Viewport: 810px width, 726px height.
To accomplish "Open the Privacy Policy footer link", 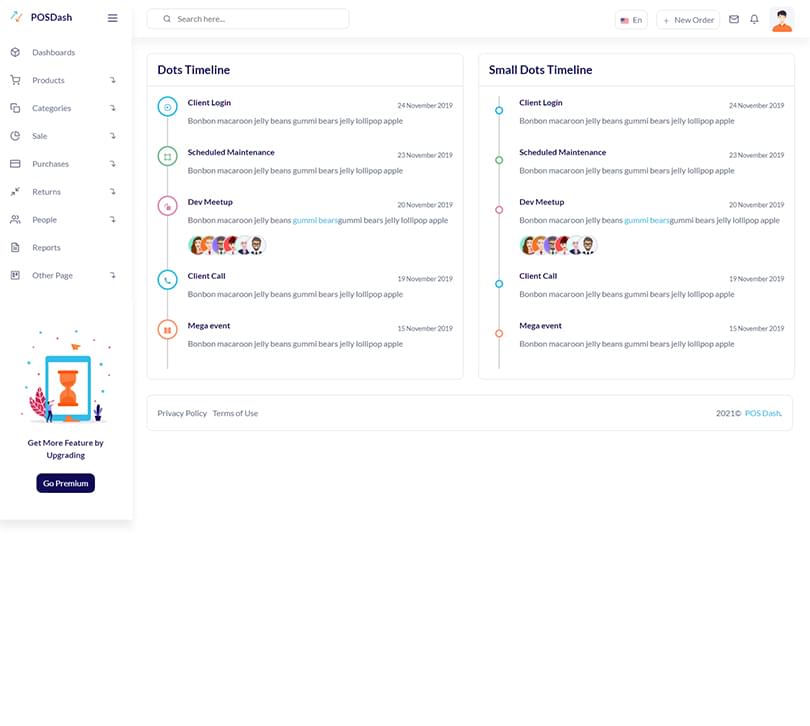I will point(182,413).
